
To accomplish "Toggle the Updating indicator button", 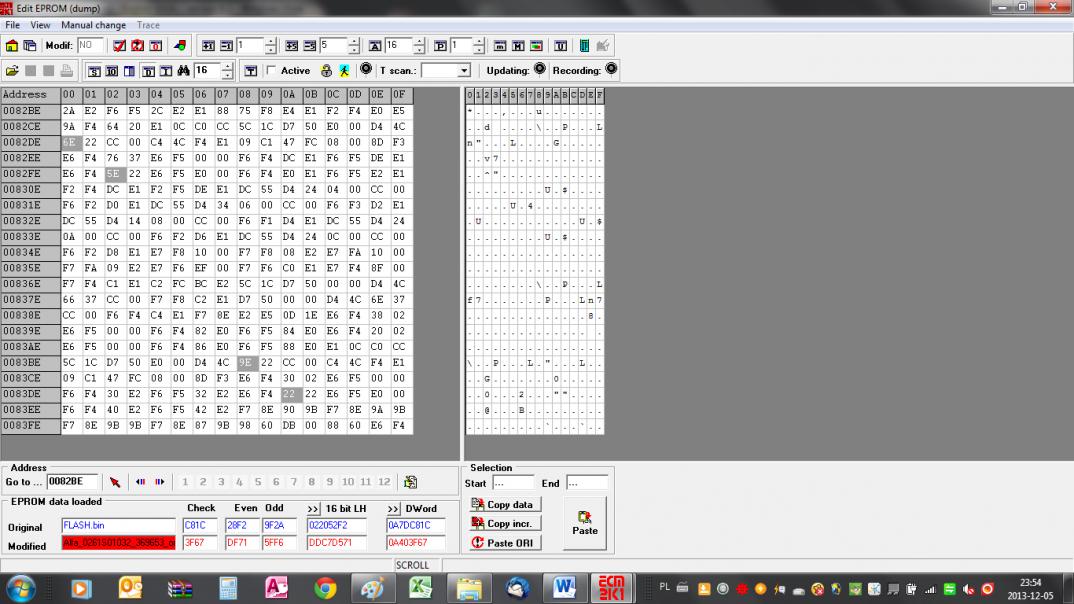I will click(x=540, y=70).
